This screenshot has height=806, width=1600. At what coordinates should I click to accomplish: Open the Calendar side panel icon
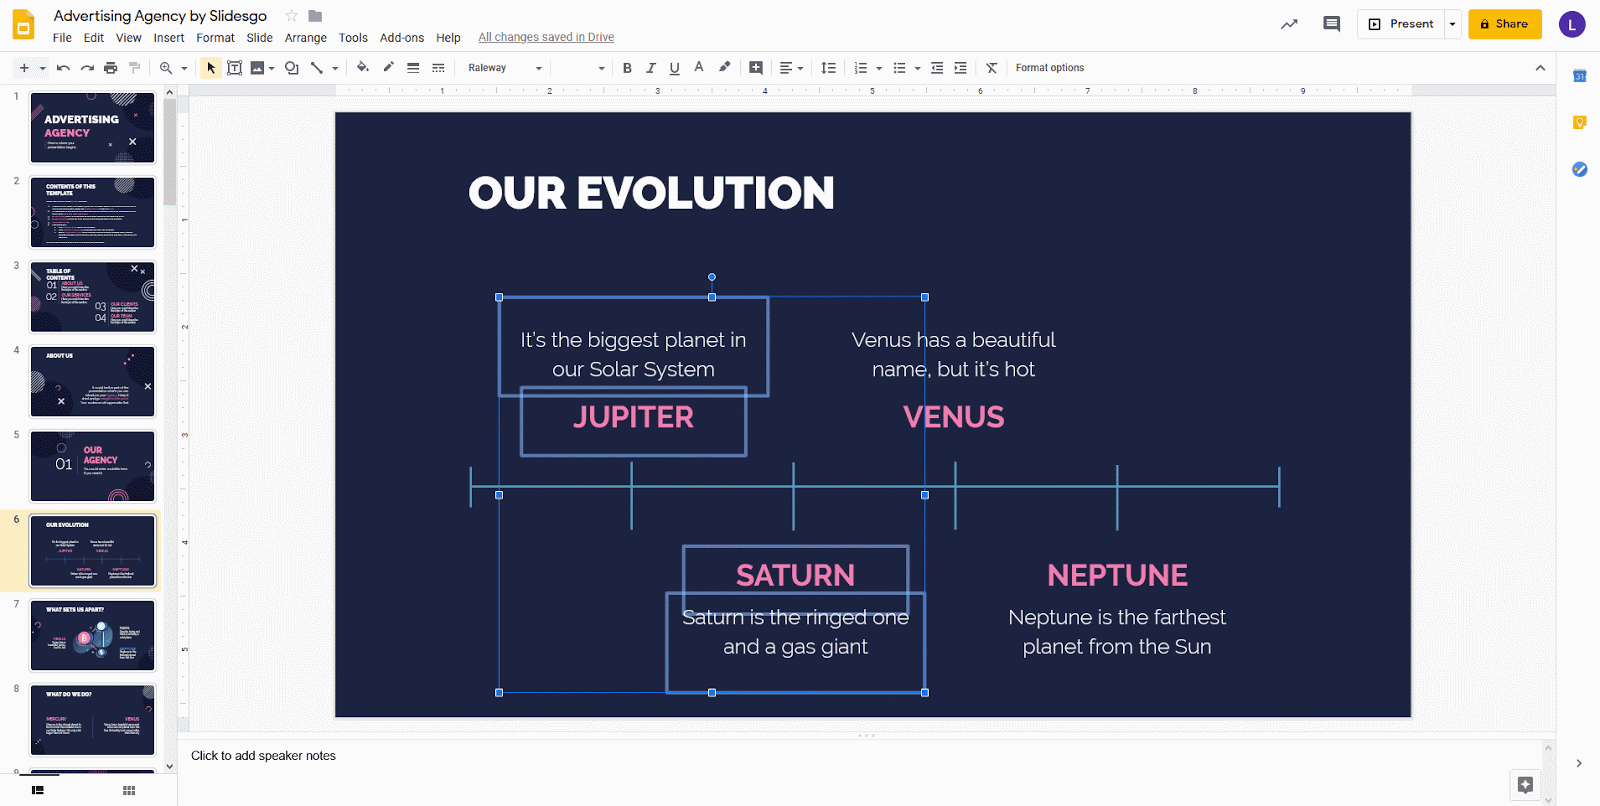[1580, 76]
